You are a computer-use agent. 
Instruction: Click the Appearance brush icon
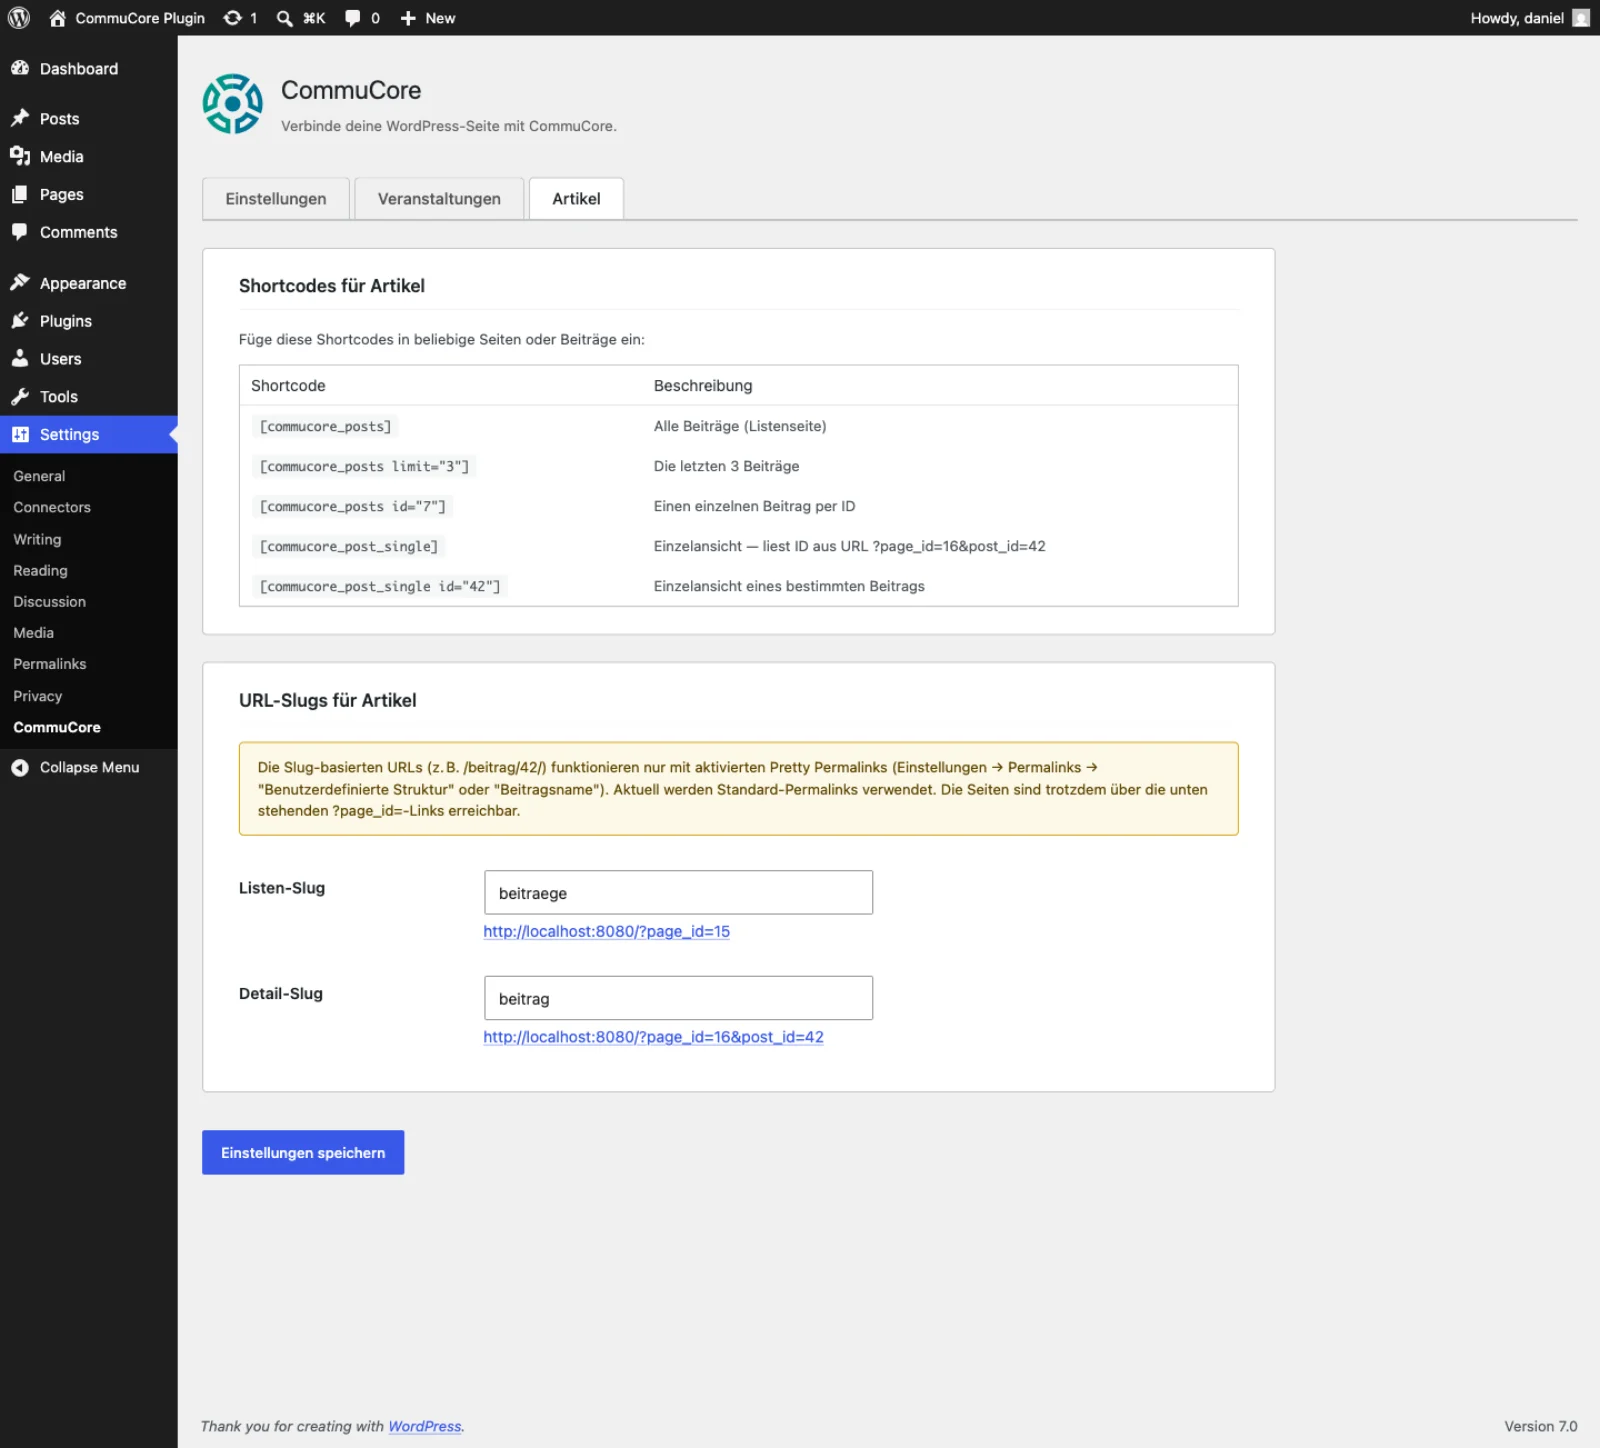coord(20,283)
